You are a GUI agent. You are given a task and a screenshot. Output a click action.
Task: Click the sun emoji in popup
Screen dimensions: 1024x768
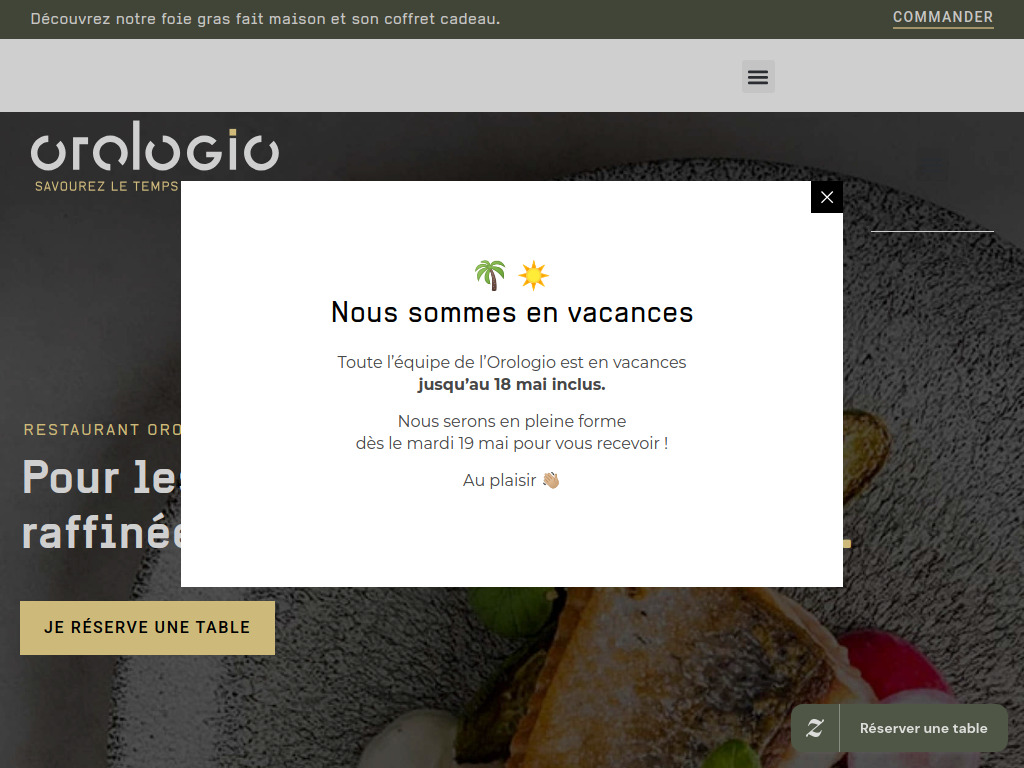[534, 275]
